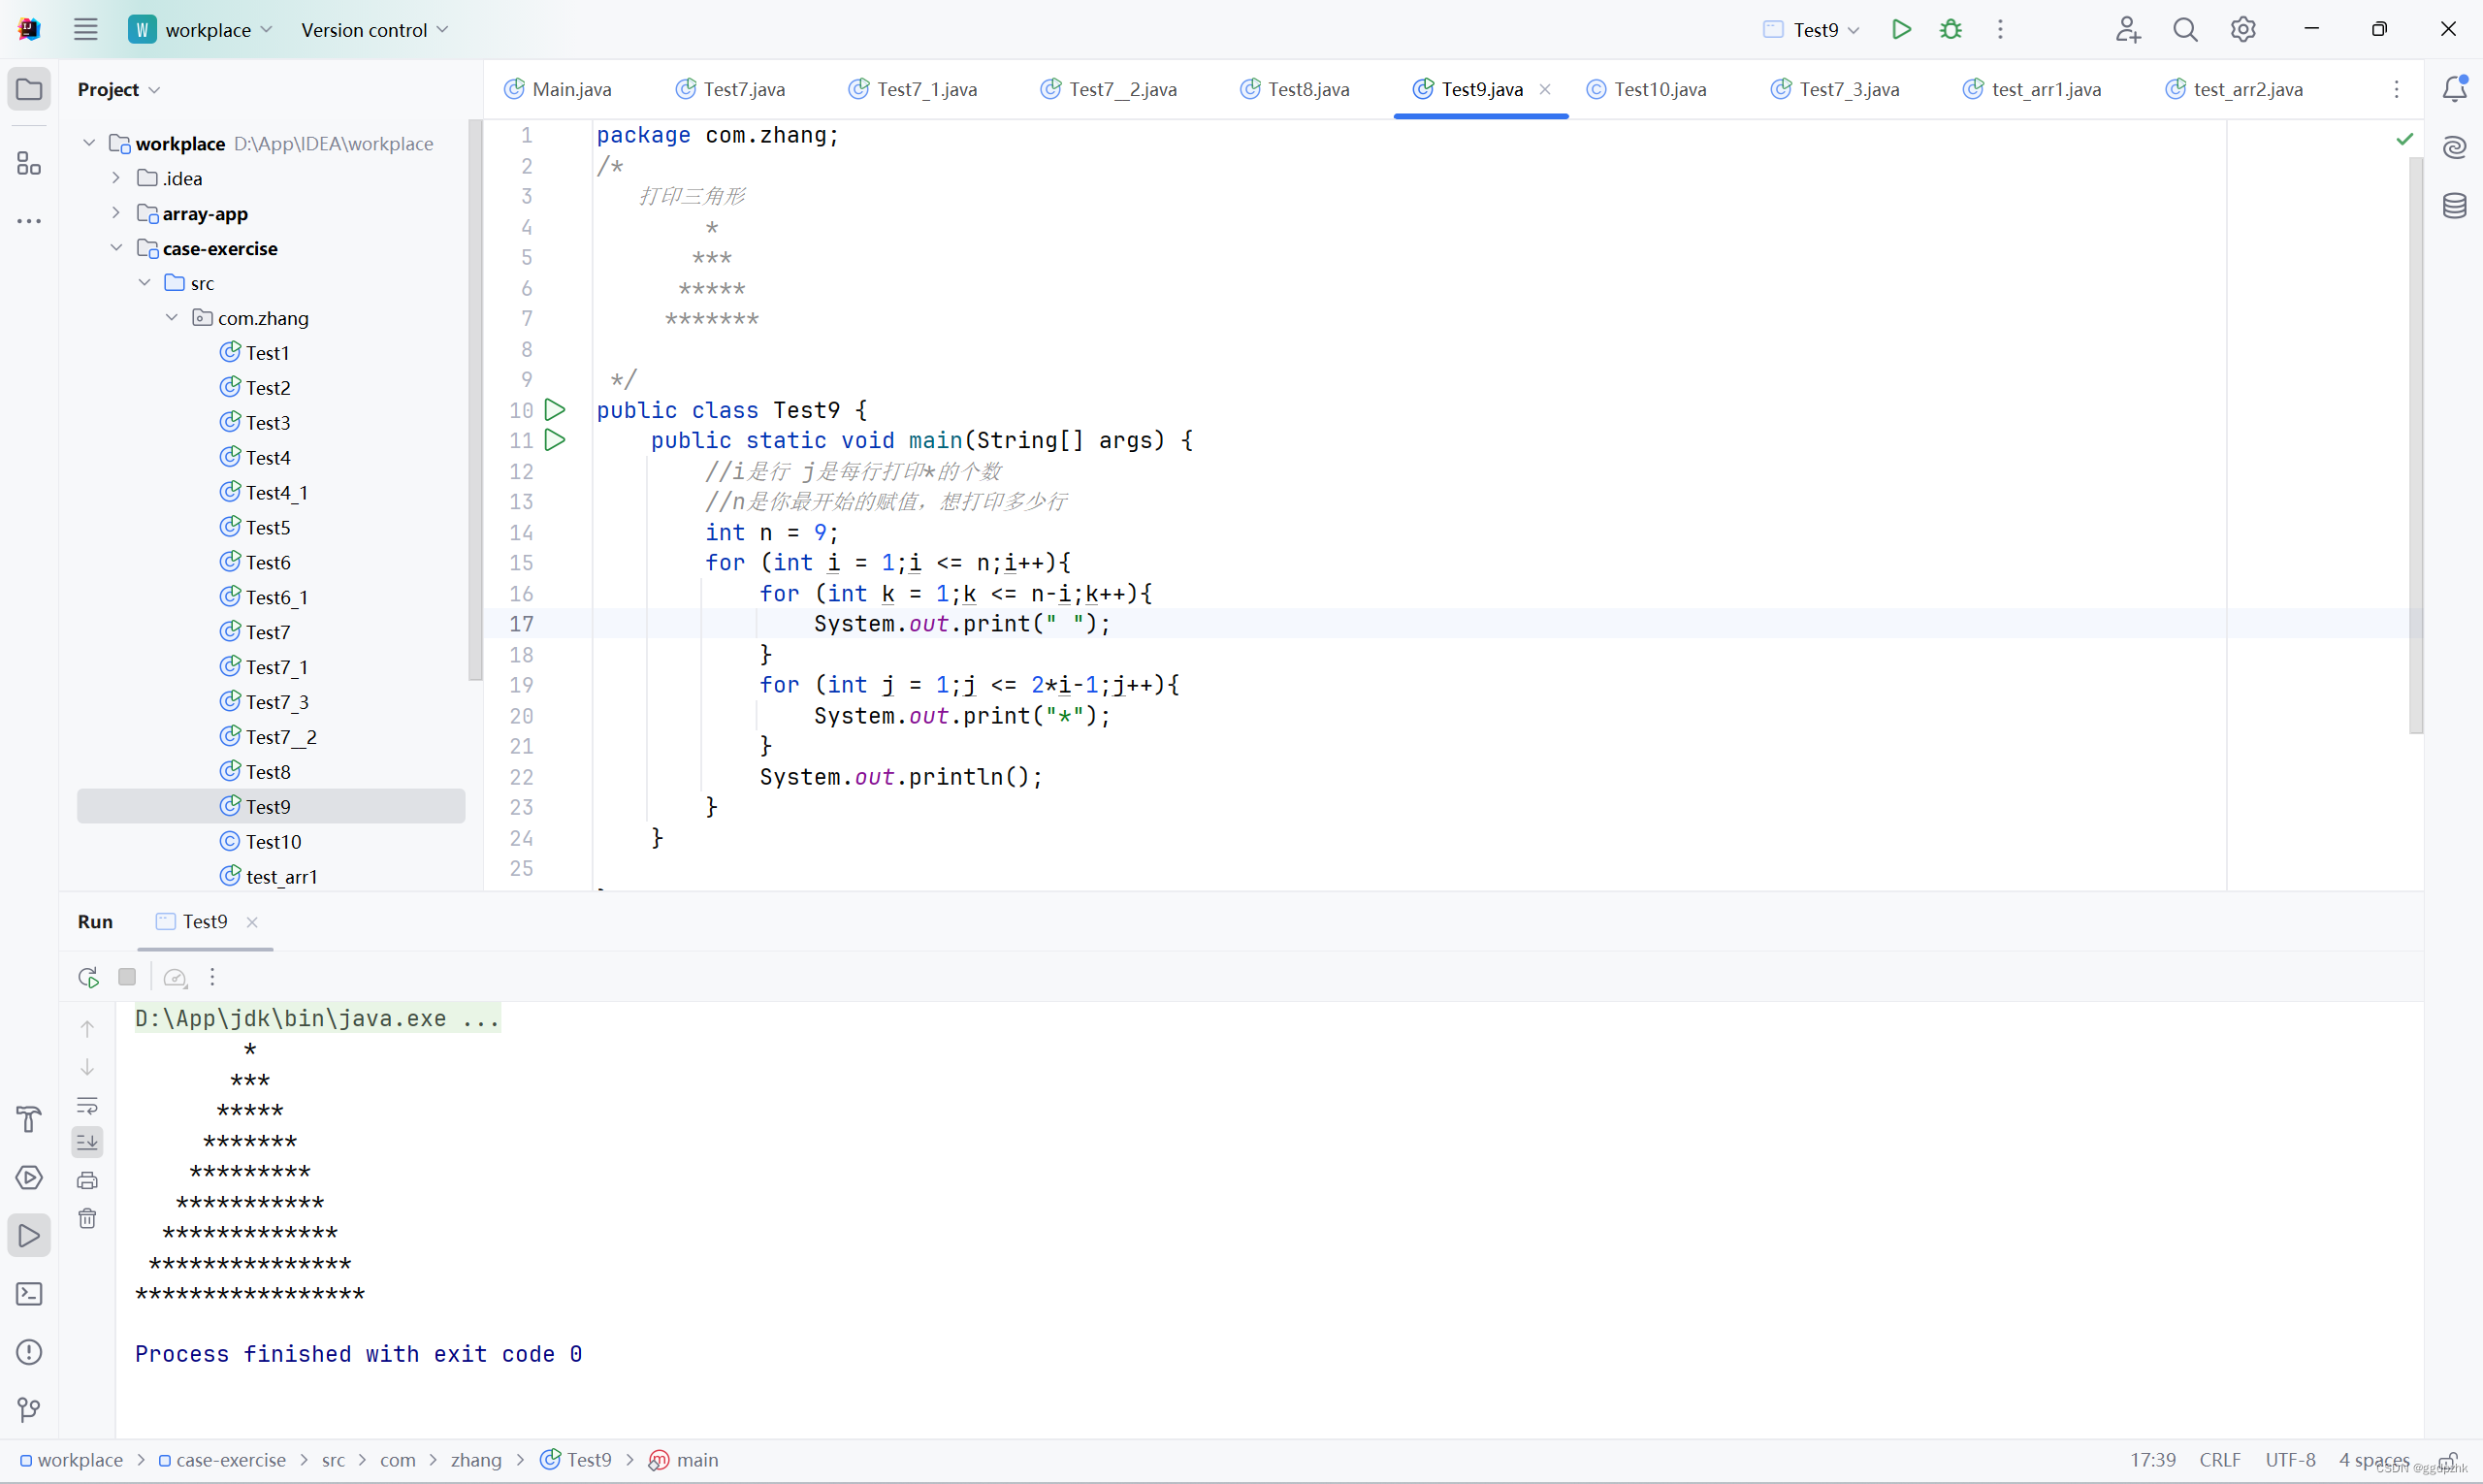Expand the array-app module
The width and height of the screenshot is (2483, 1484).
(x=116, y=213)
